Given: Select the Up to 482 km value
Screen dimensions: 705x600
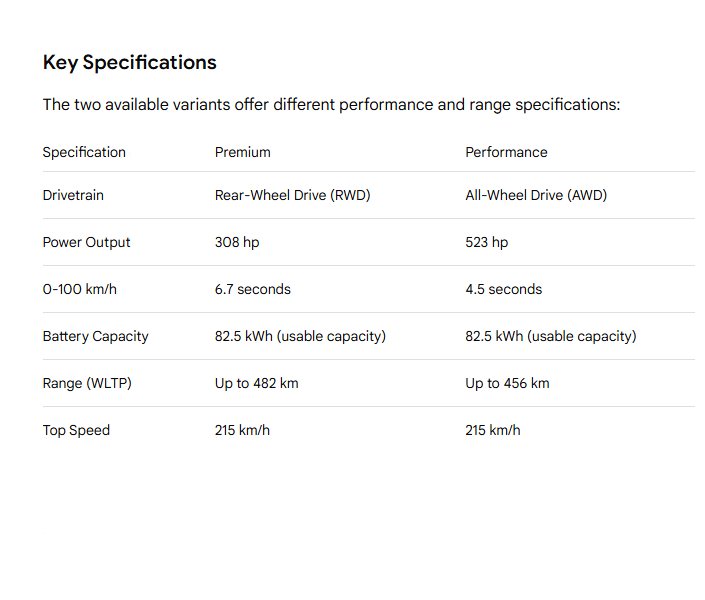Looking at the screenshot, I should 256,383.
